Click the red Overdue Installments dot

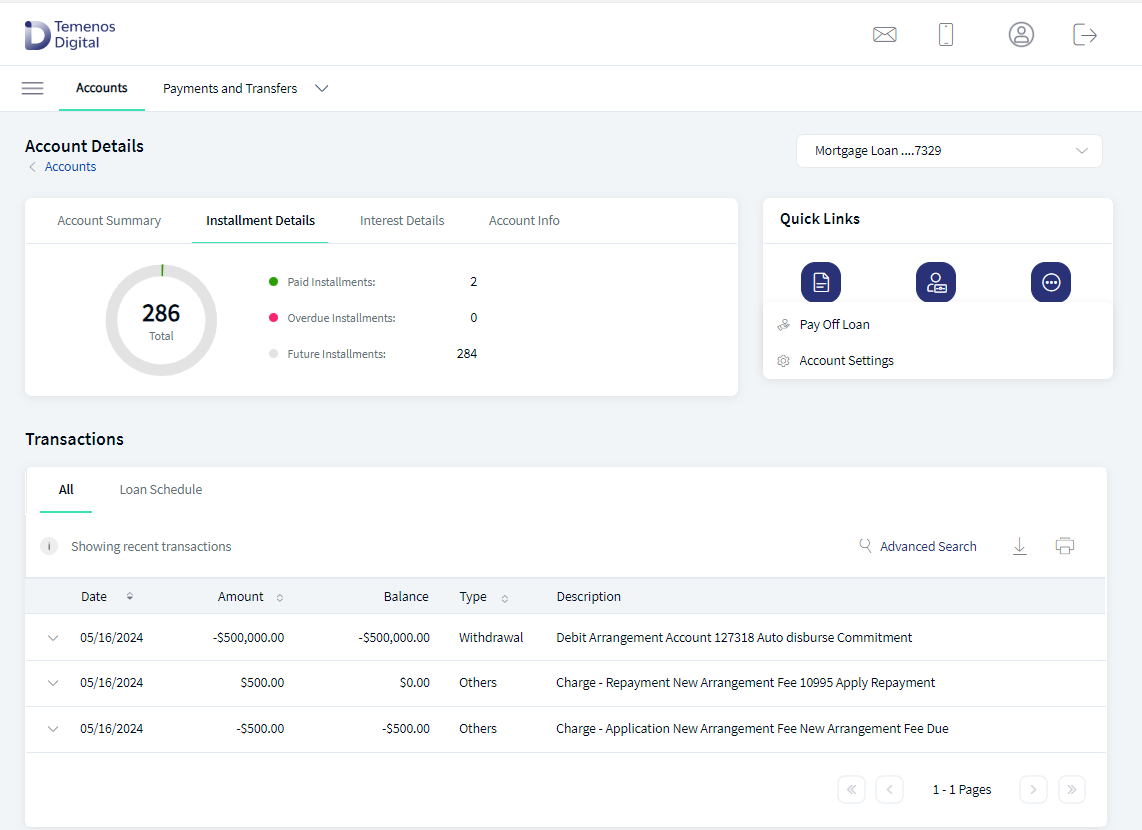point(274,317)
